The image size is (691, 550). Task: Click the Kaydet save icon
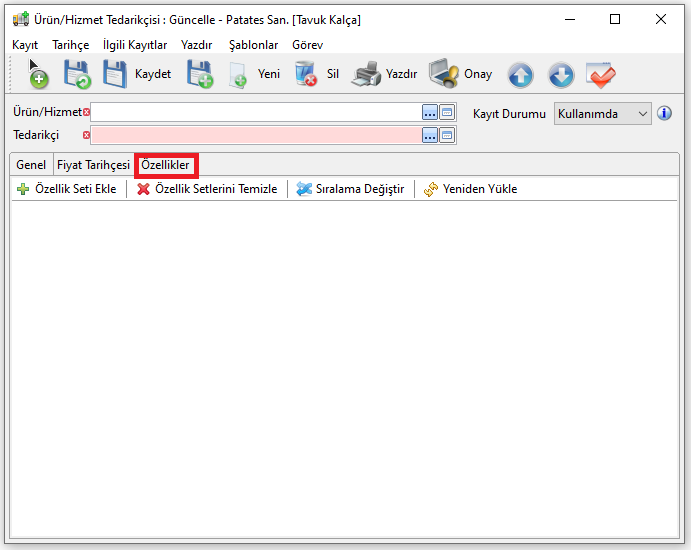pos(116,74)
